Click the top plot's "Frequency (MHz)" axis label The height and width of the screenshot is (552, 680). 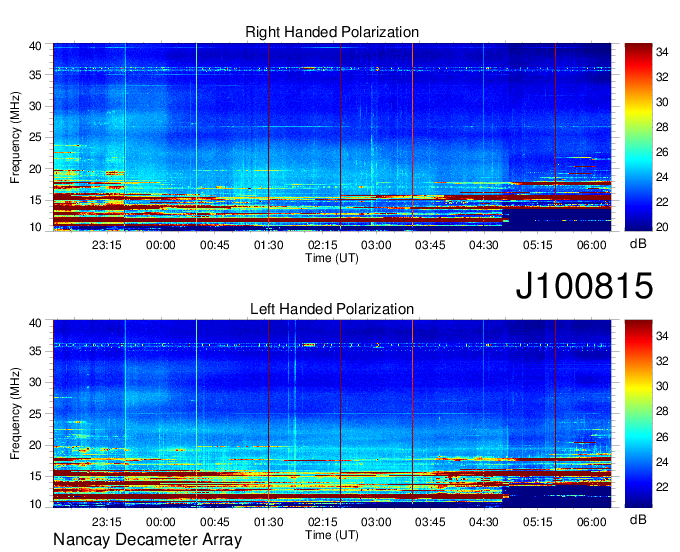15,137
